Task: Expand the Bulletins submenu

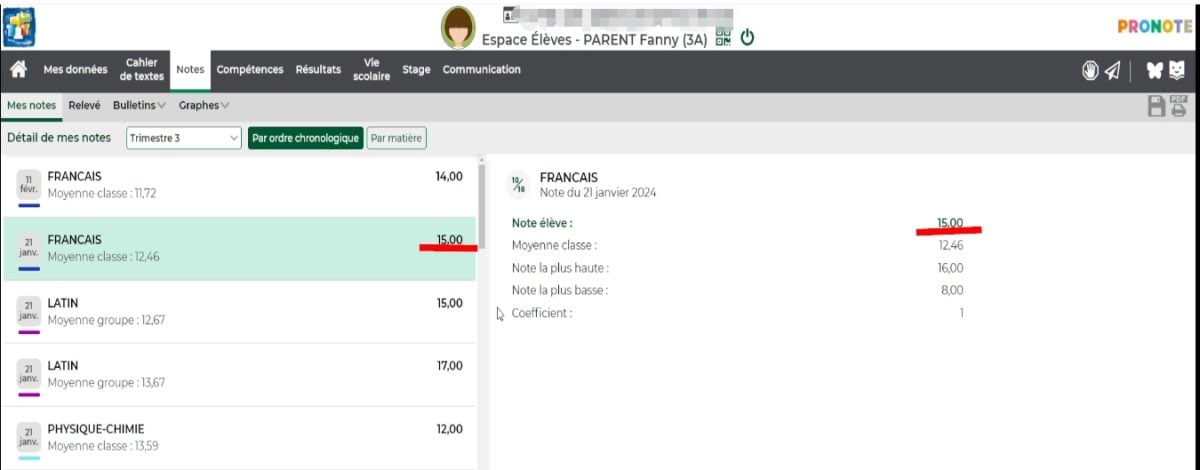Action: [139, 105]
